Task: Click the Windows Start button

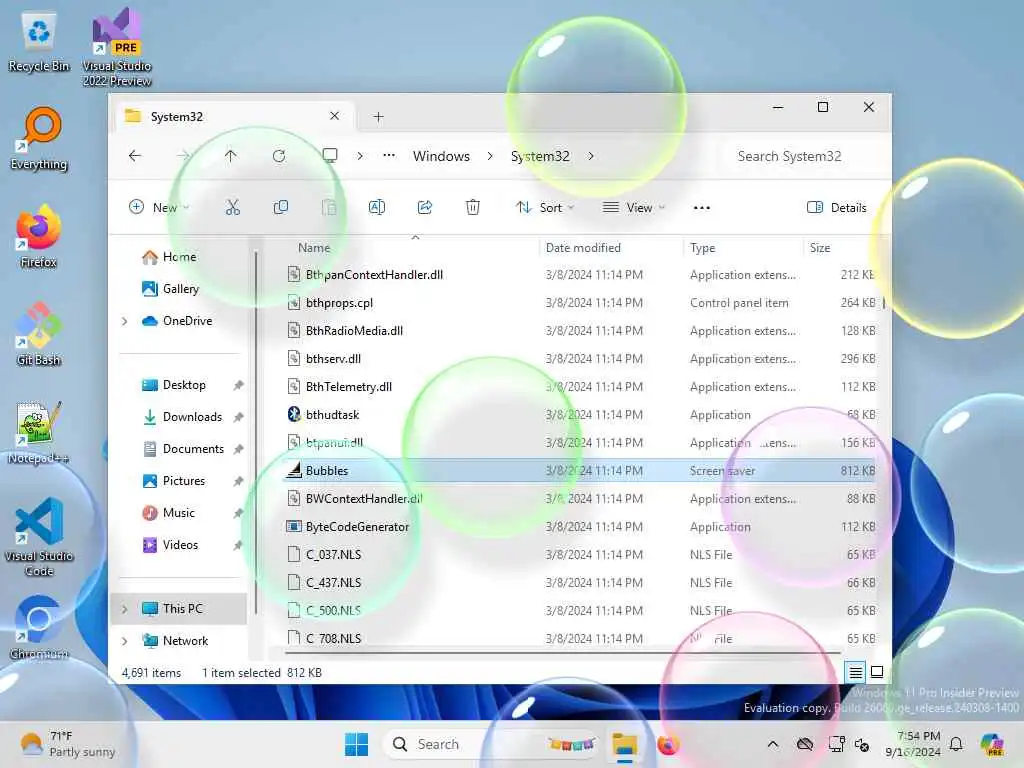Action: pos(357,744)
